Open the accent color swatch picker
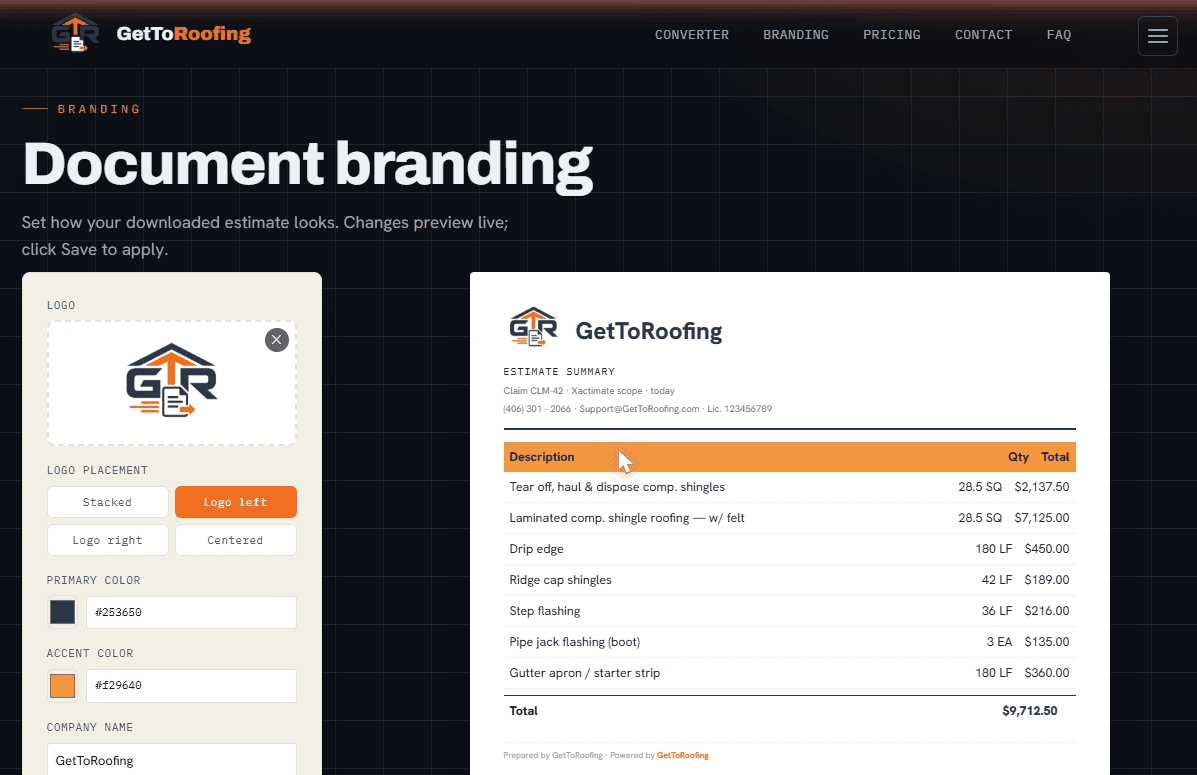The width and height of the screenshot is (1197, 775). [x=63, y=686]
